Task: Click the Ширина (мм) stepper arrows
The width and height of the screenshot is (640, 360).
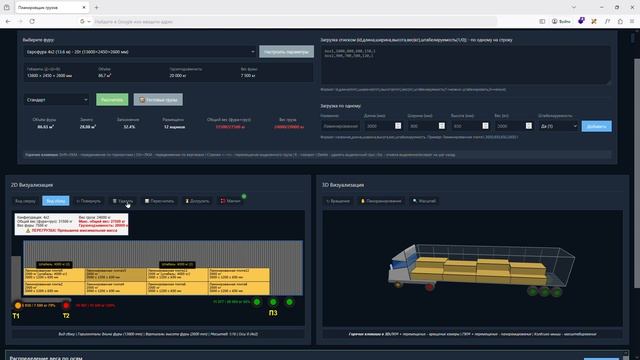Action: point(442,126)
